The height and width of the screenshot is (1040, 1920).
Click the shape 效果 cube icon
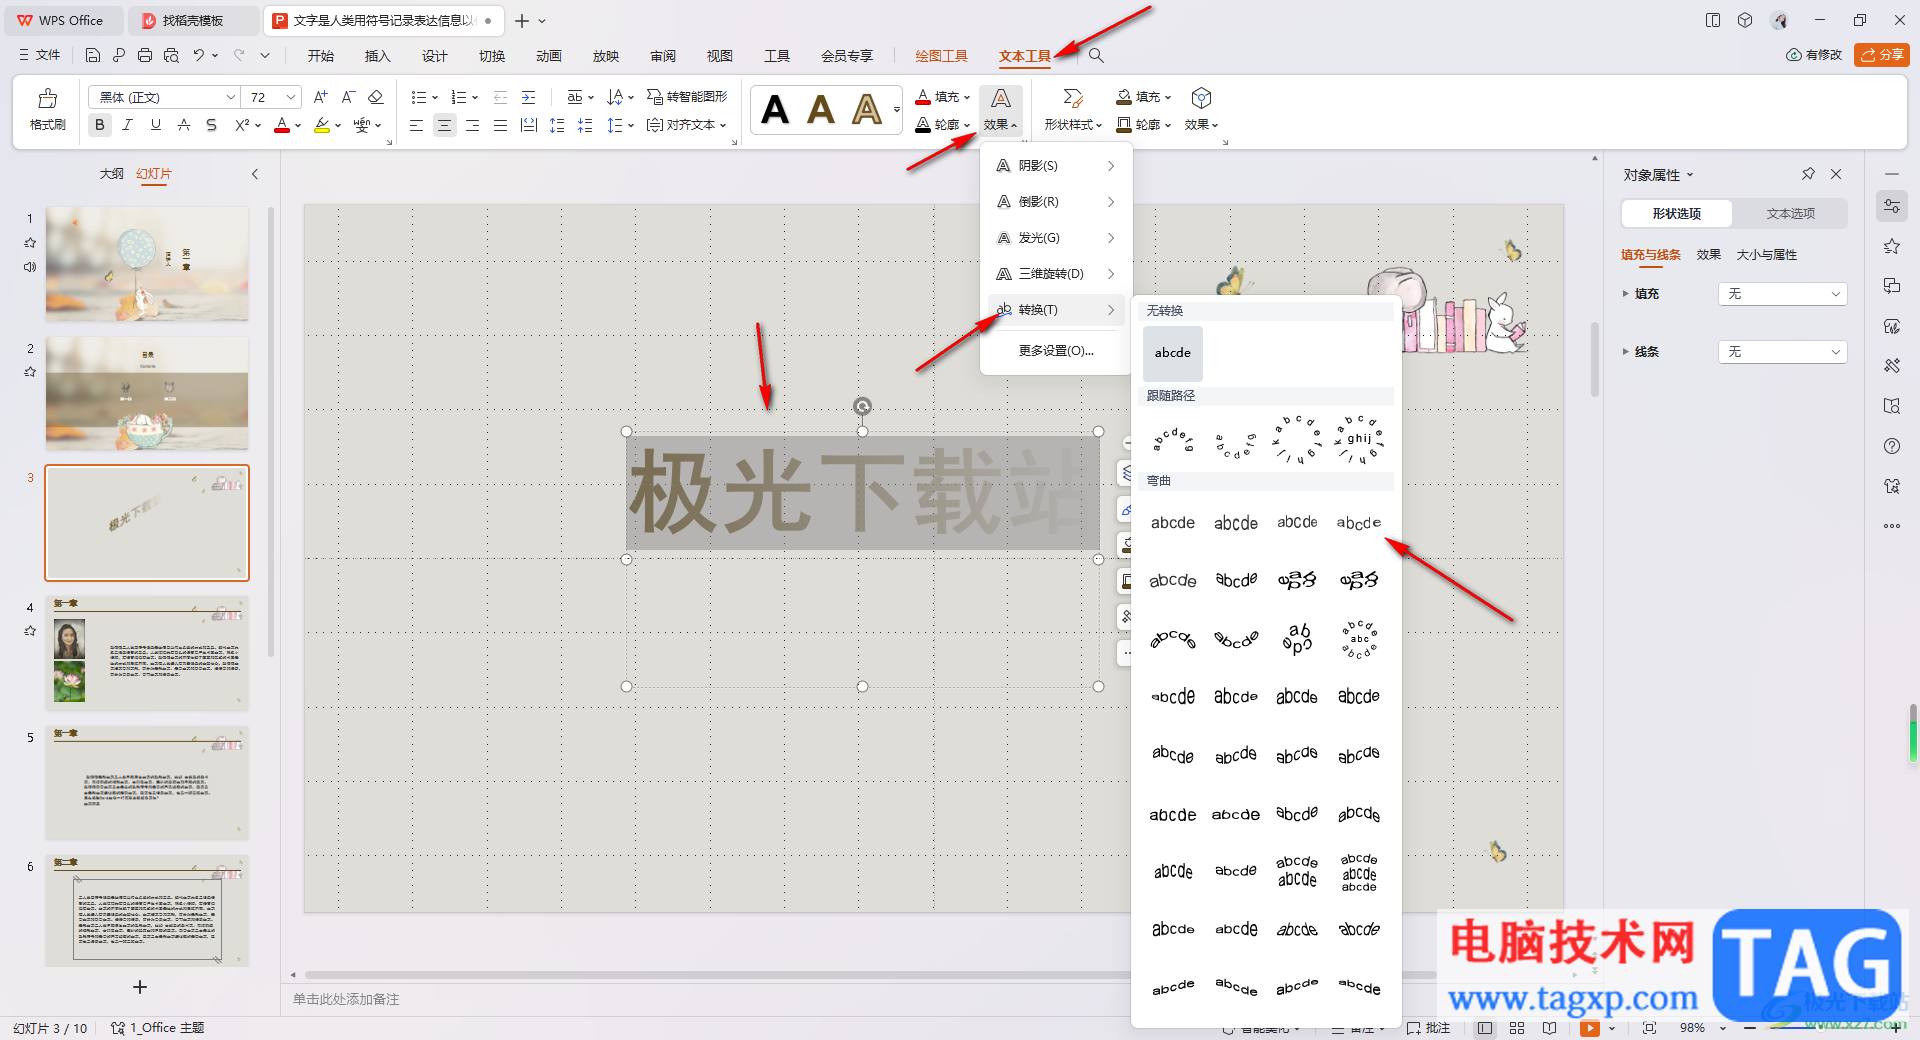point(1201,98)
